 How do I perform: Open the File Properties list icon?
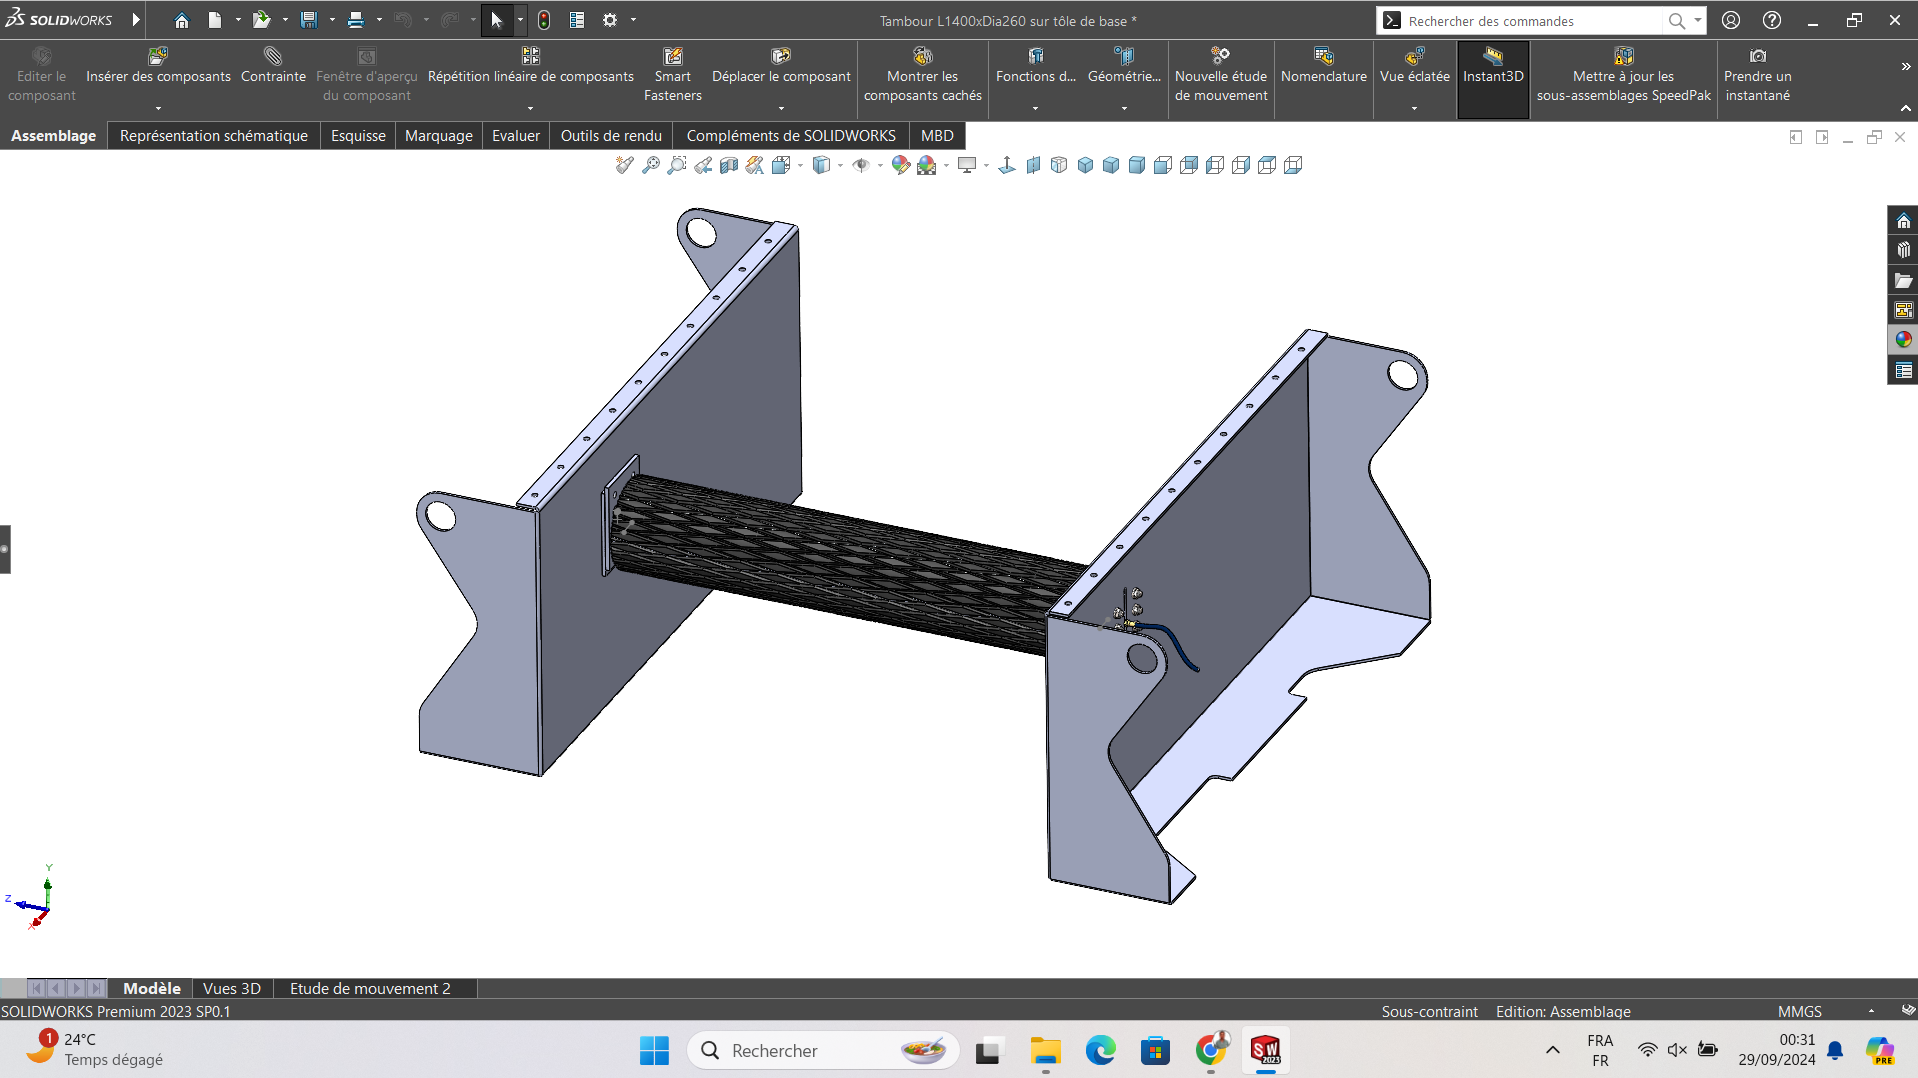[x=577, y=20]
